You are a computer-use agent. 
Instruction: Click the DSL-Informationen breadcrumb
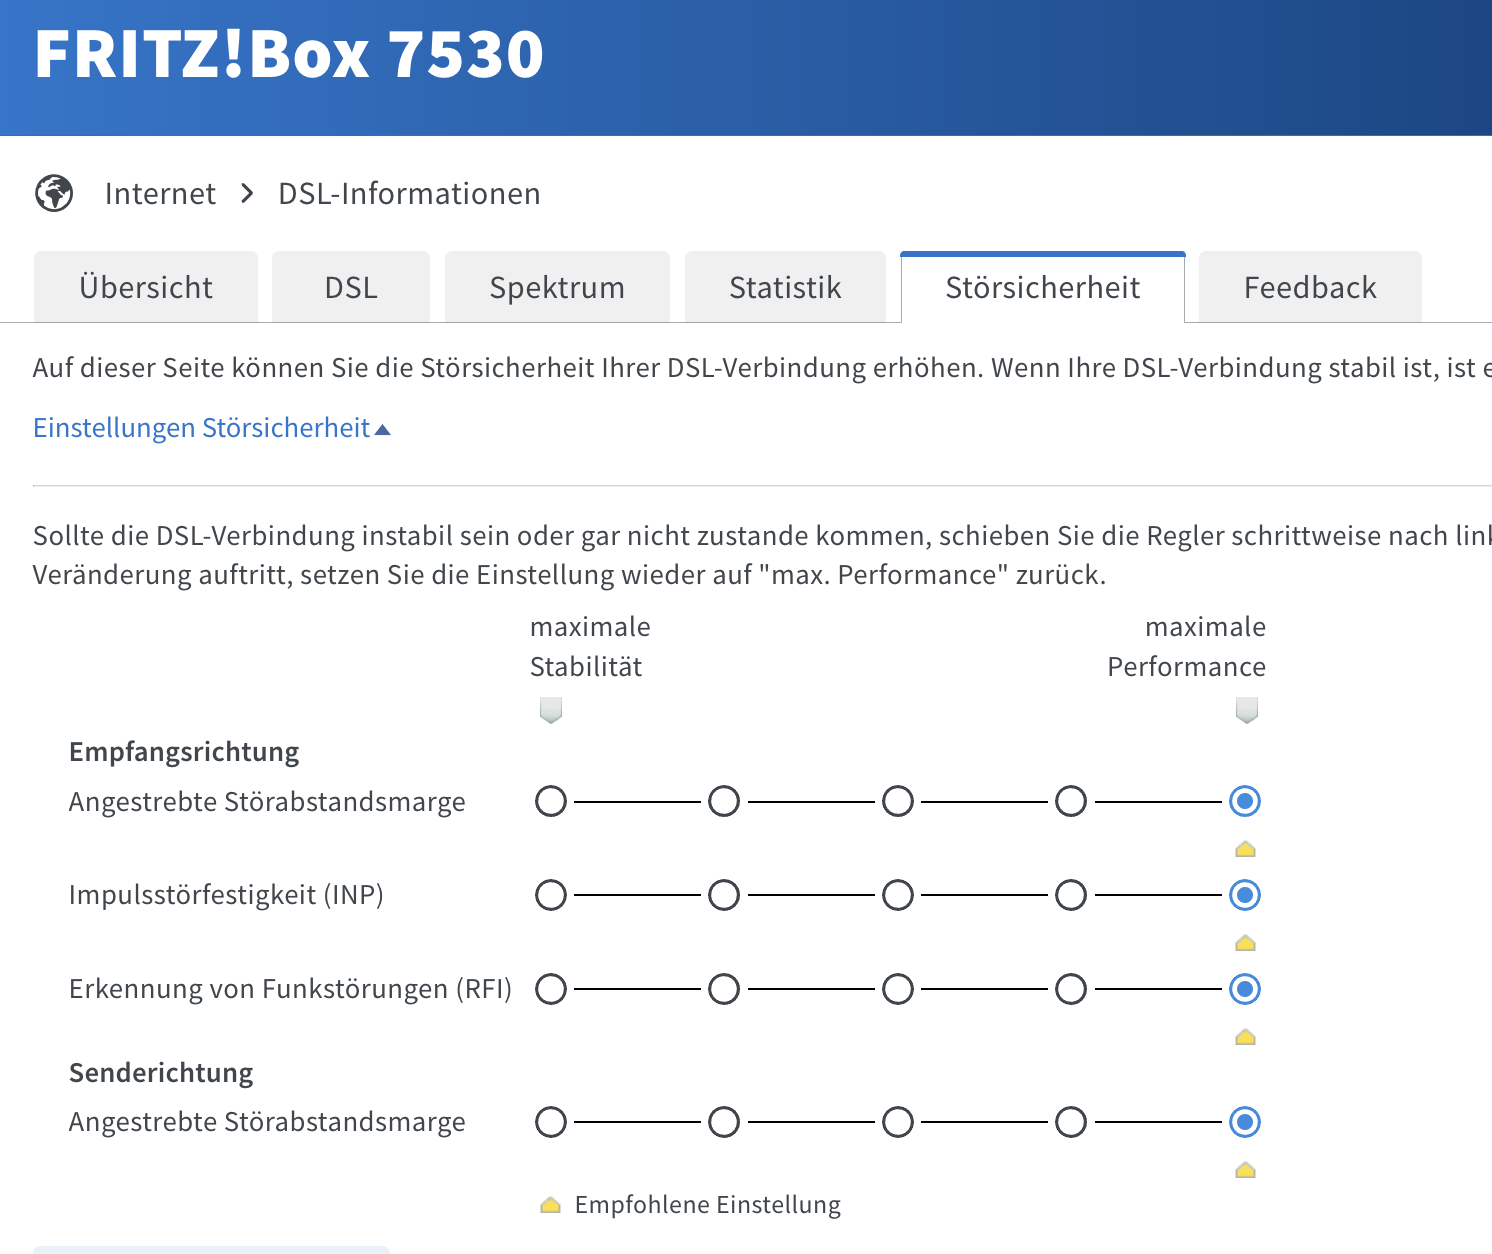click(x=409, y=193)
